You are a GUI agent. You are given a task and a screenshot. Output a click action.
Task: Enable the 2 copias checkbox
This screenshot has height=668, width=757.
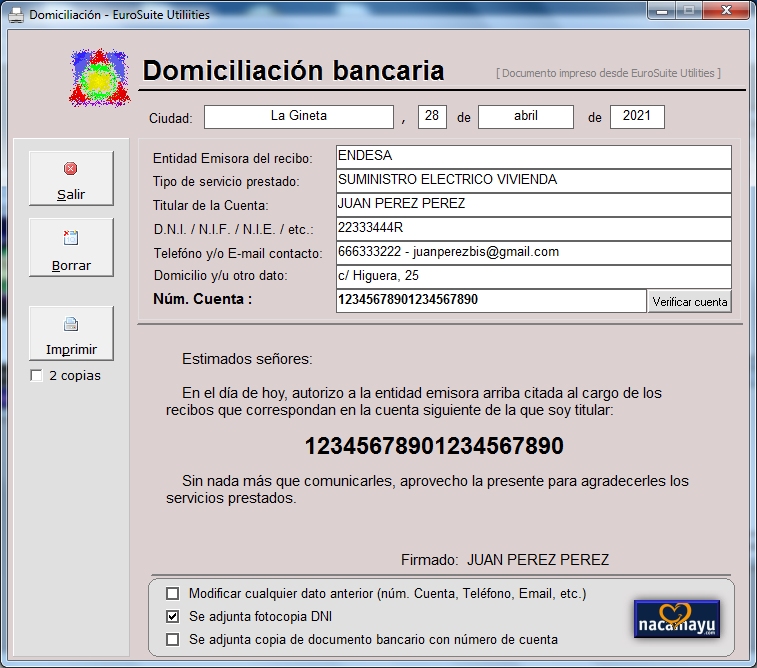coord(37,376)
